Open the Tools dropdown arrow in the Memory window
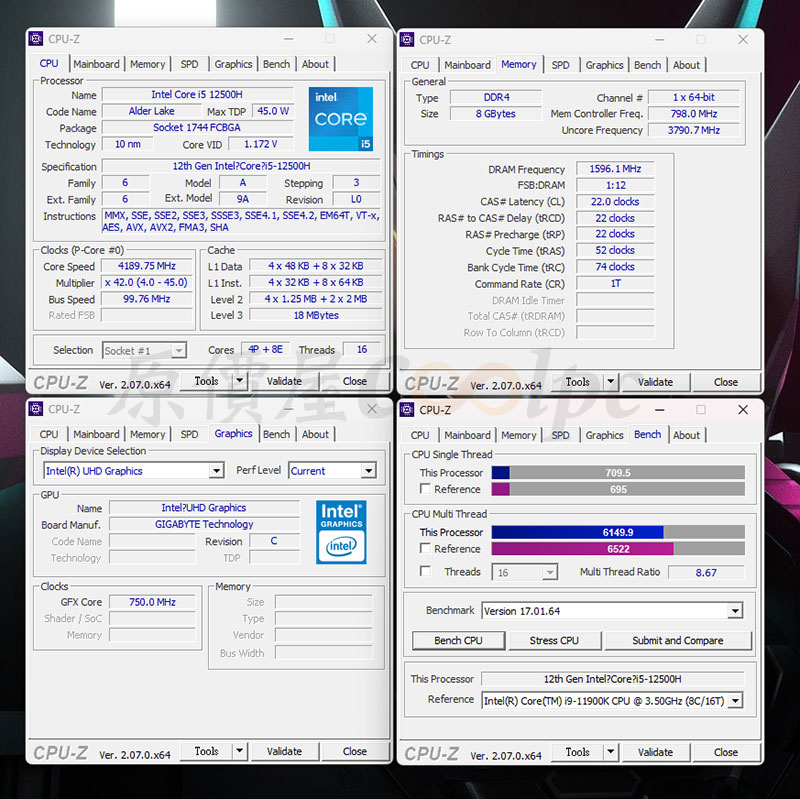Screen dimensions: 800x799 (x=610, y=382)
